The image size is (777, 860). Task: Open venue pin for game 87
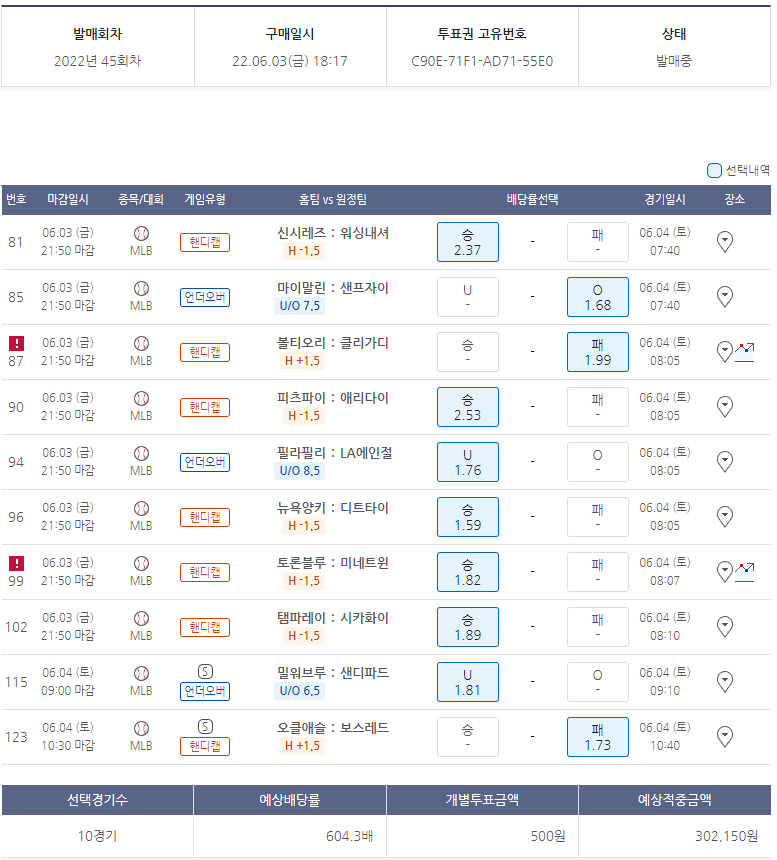pos(725,352)
